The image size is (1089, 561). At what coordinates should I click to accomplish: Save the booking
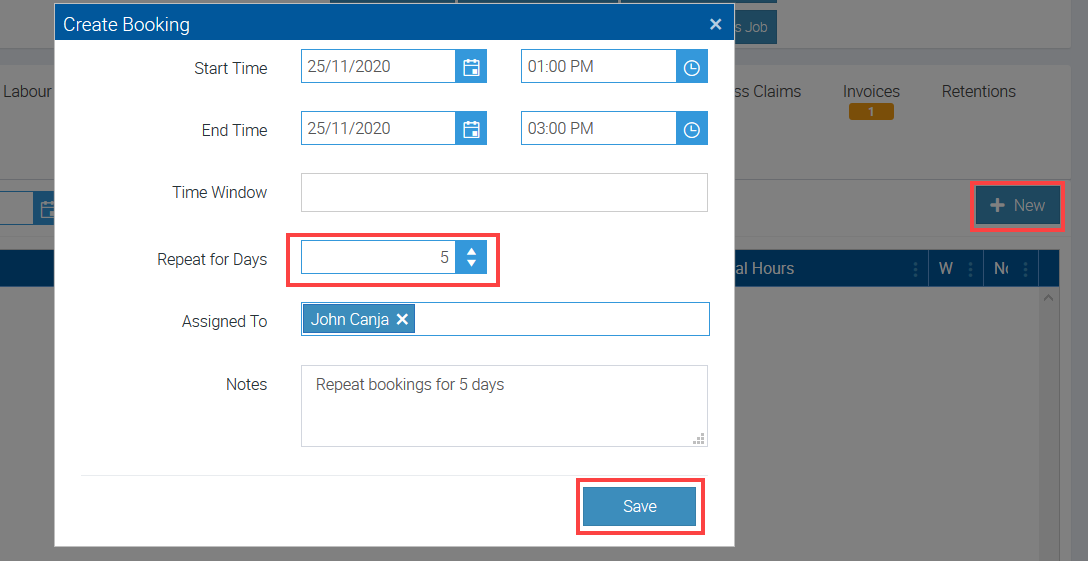(x=639, y=507)
